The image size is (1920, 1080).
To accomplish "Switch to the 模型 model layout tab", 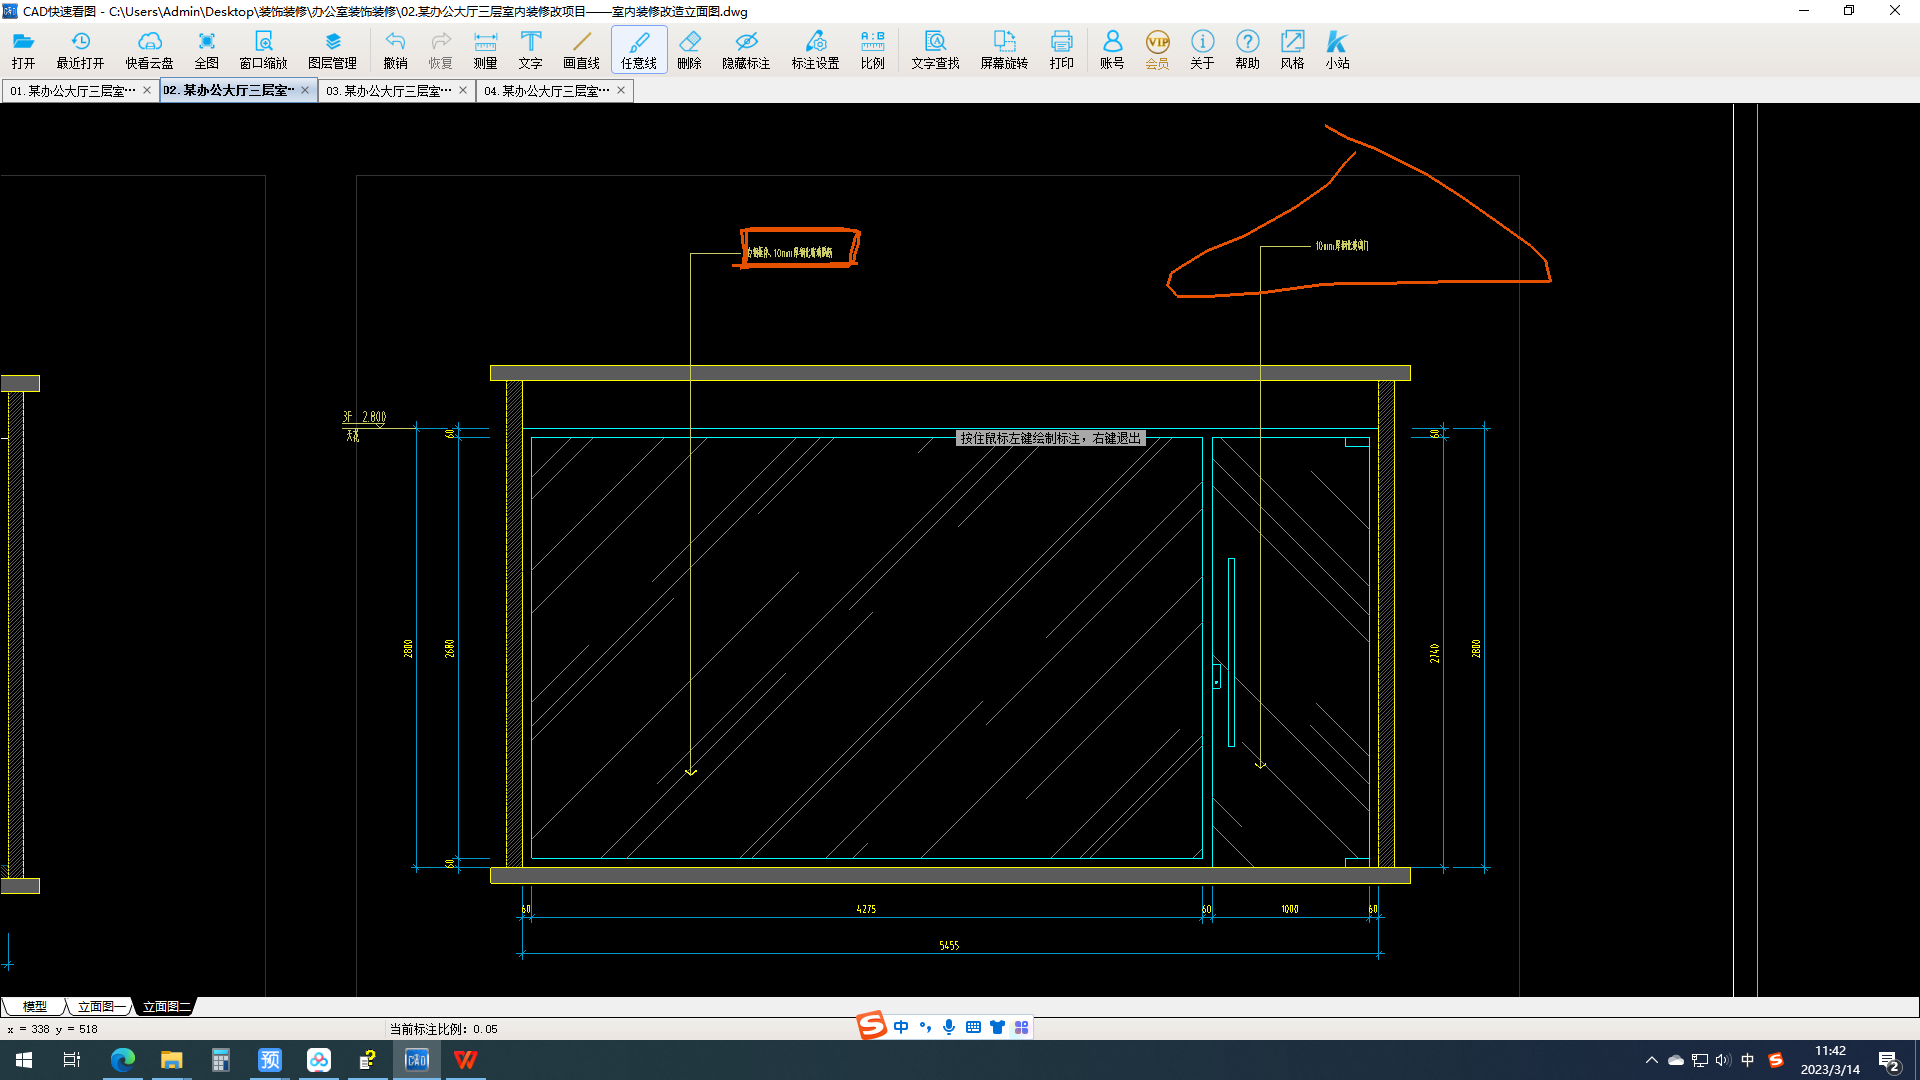I will tap(34, 1007).
